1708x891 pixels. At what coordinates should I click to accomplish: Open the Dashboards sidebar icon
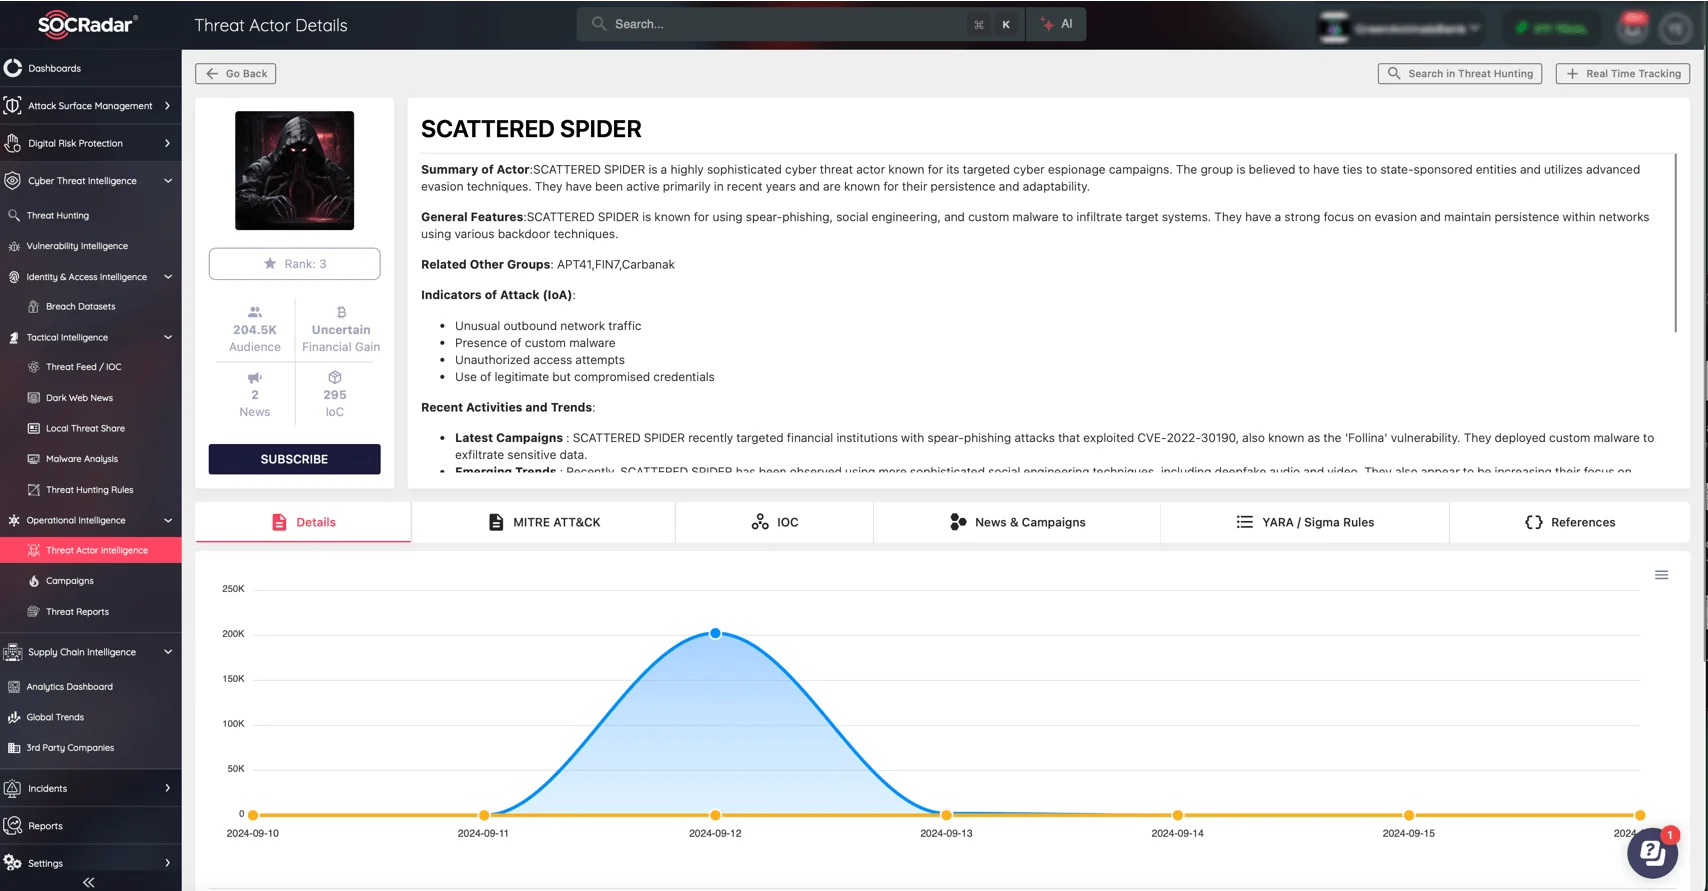(x=13, y=68)
